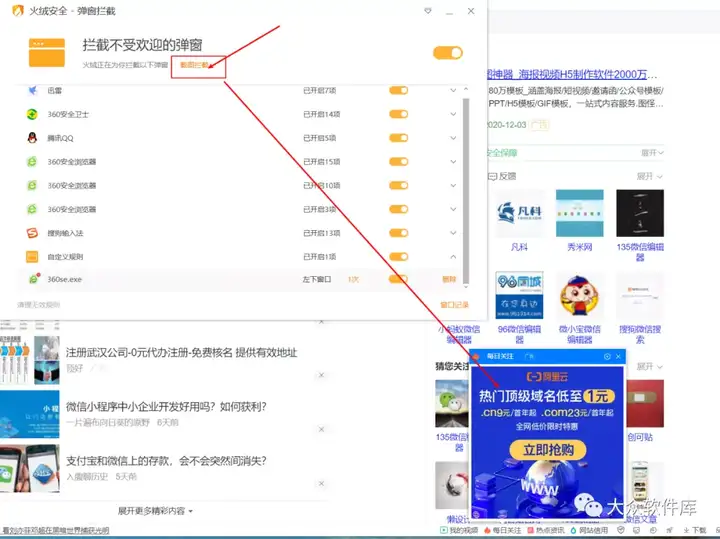Open the 注册武汉公司 news headline

(181, 353)
